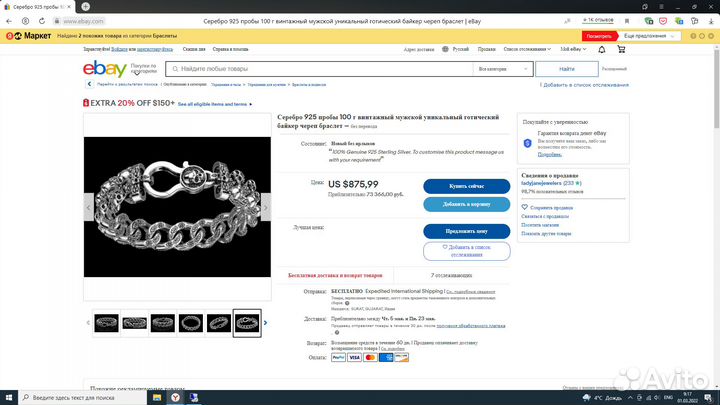Click 'Предложить цену' button
720x405 pixels.
pos(466,232)
